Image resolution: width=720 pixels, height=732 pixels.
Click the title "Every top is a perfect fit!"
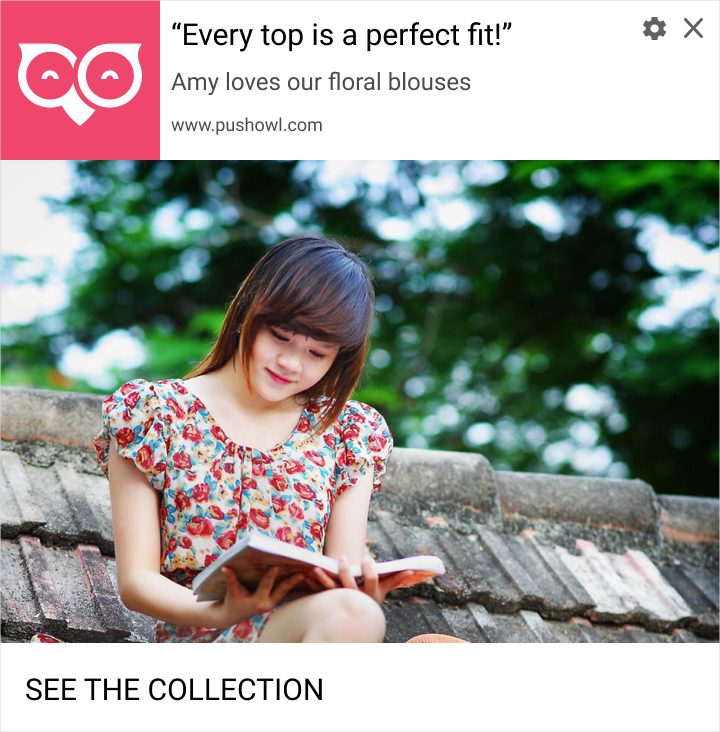(342, 35)
